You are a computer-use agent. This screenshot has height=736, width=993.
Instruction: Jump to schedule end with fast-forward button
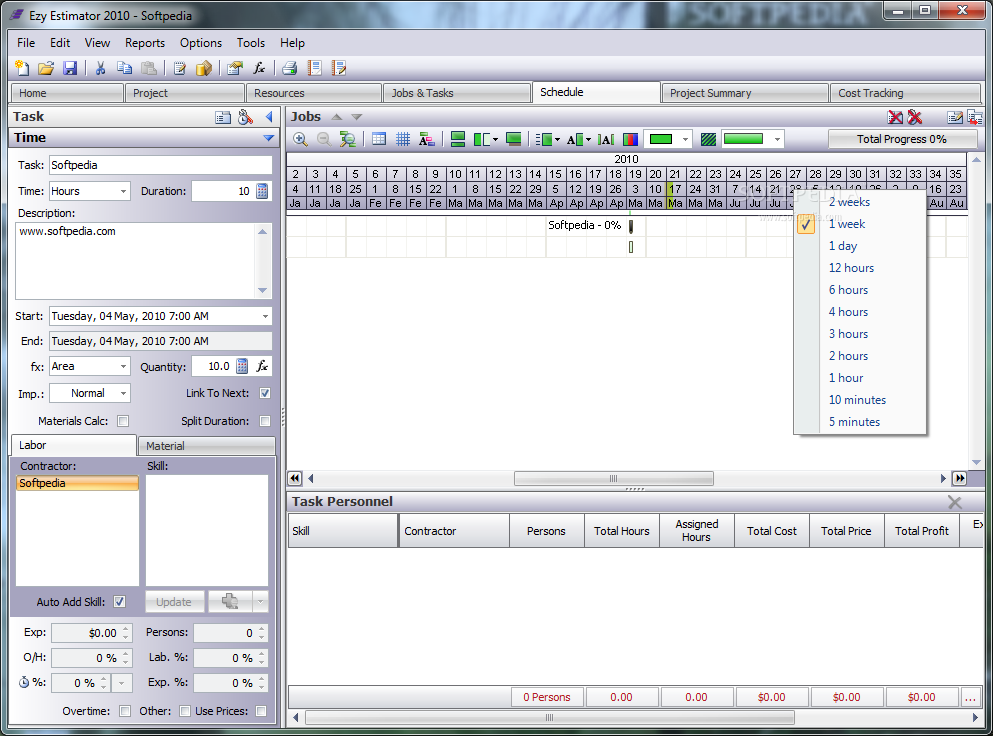pyautogui.click(x=959, y=478)
